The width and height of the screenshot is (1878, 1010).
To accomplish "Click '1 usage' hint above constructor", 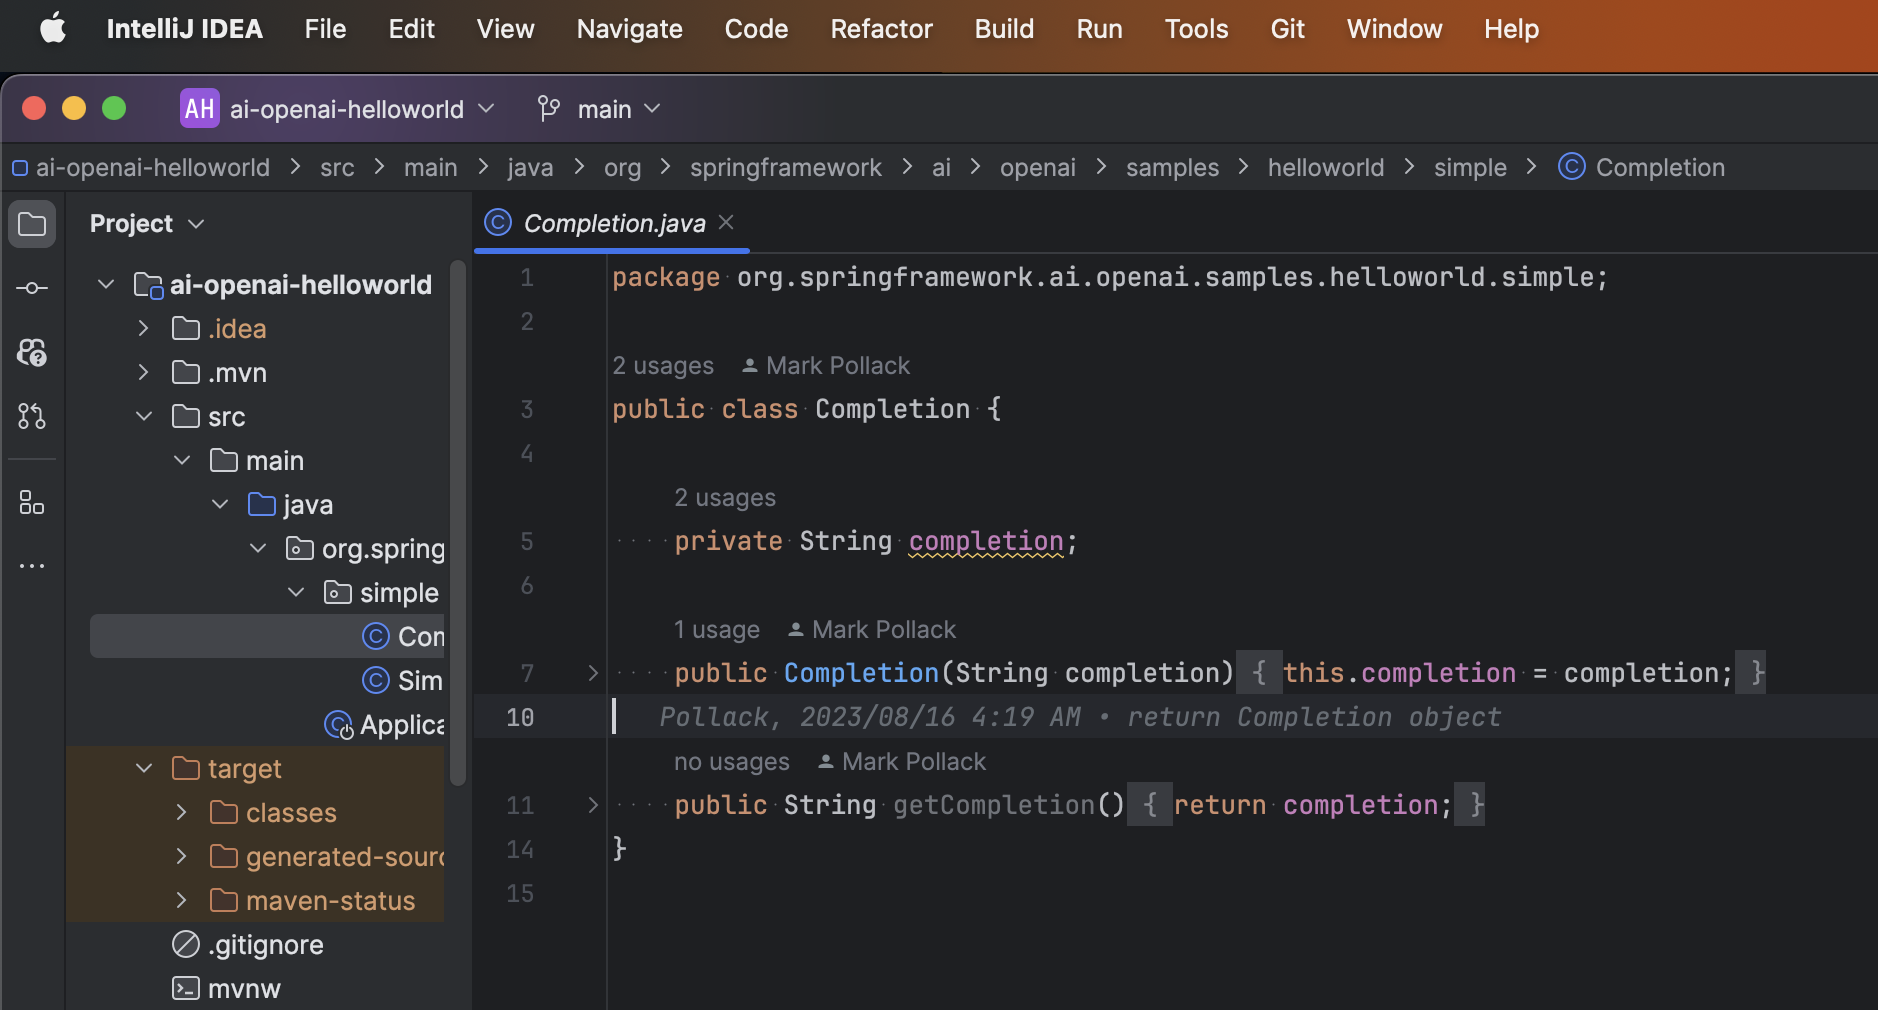I will [x=716, y=629].
